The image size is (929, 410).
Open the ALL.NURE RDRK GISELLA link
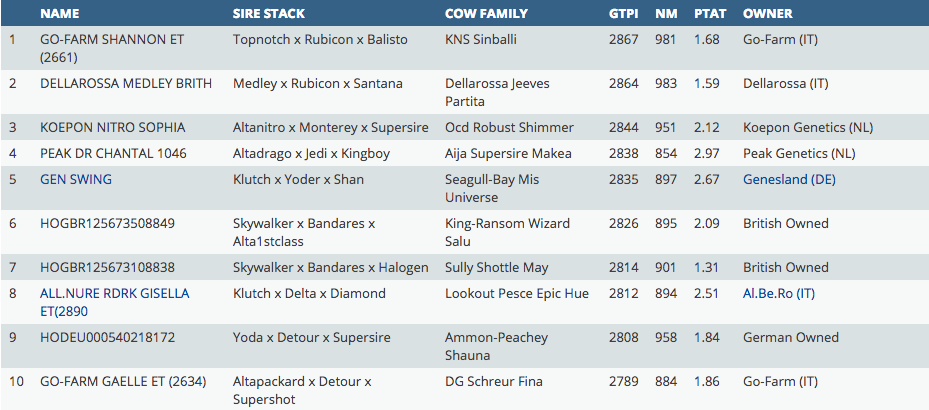[114, 294]
